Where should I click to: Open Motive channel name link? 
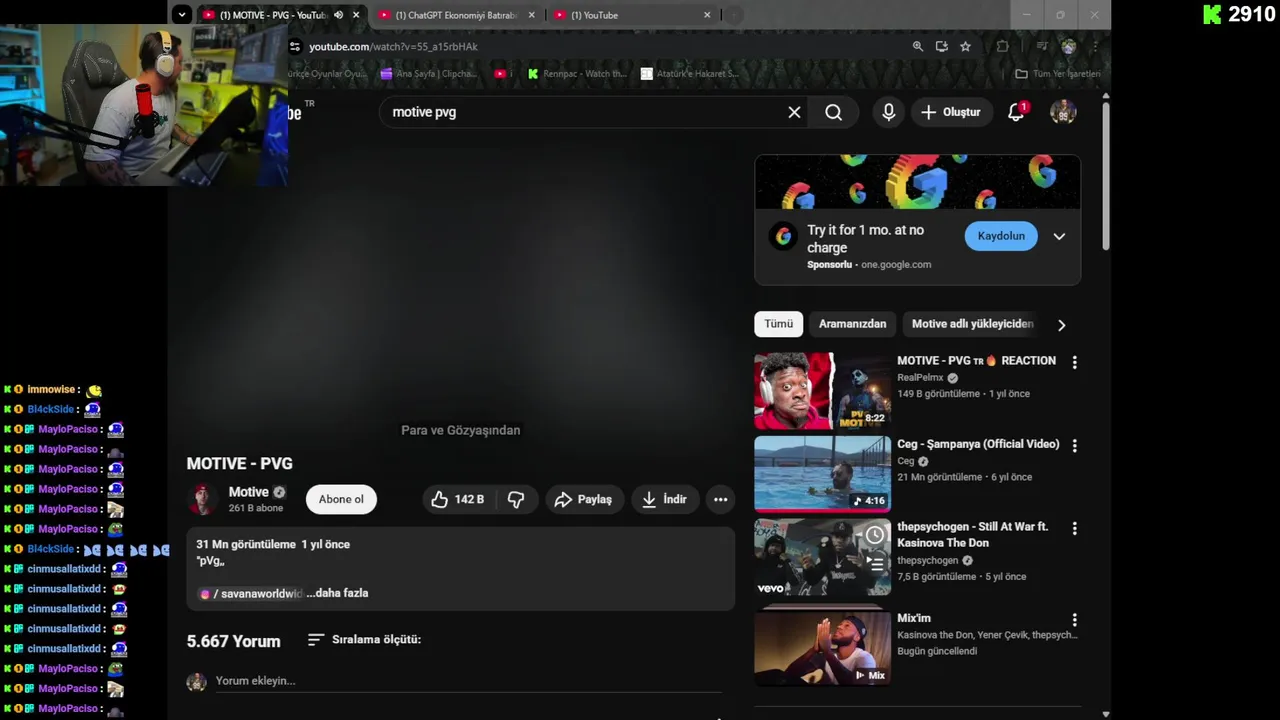point(248,492)
